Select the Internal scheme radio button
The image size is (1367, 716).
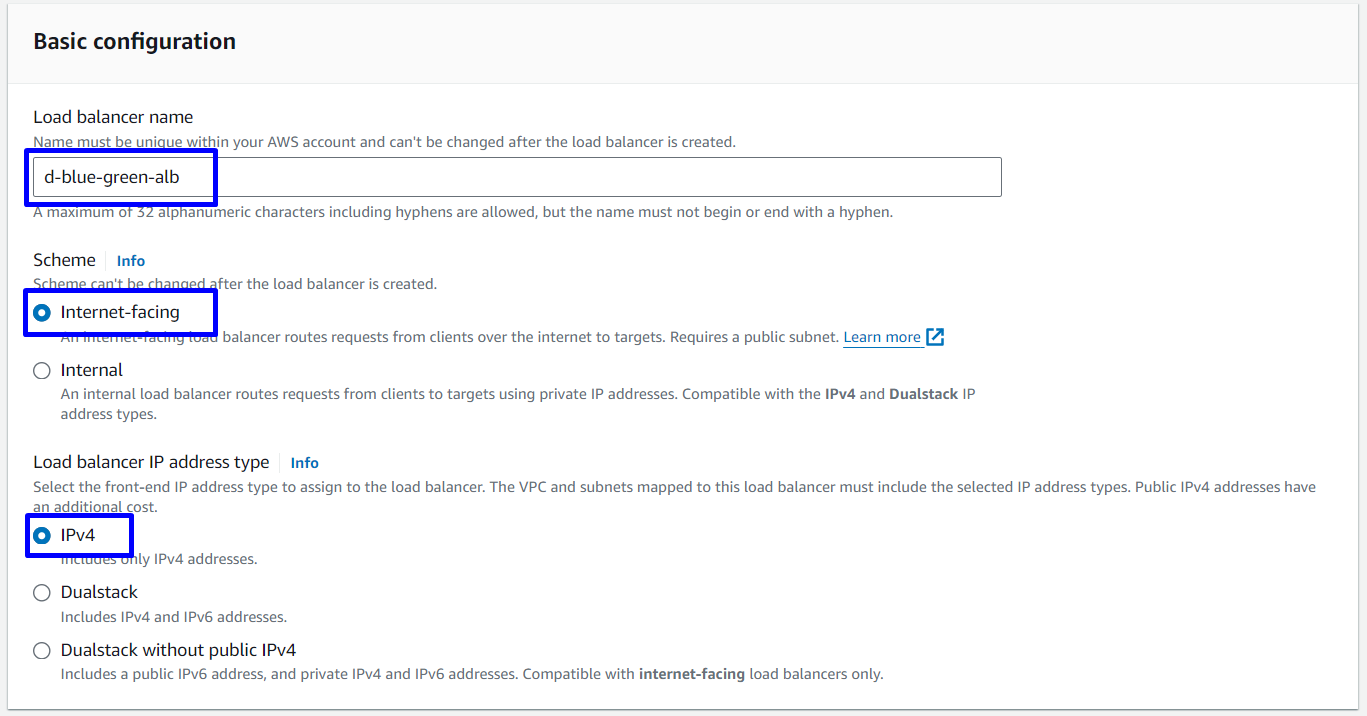pyautogui.click(x=42, y=370)
